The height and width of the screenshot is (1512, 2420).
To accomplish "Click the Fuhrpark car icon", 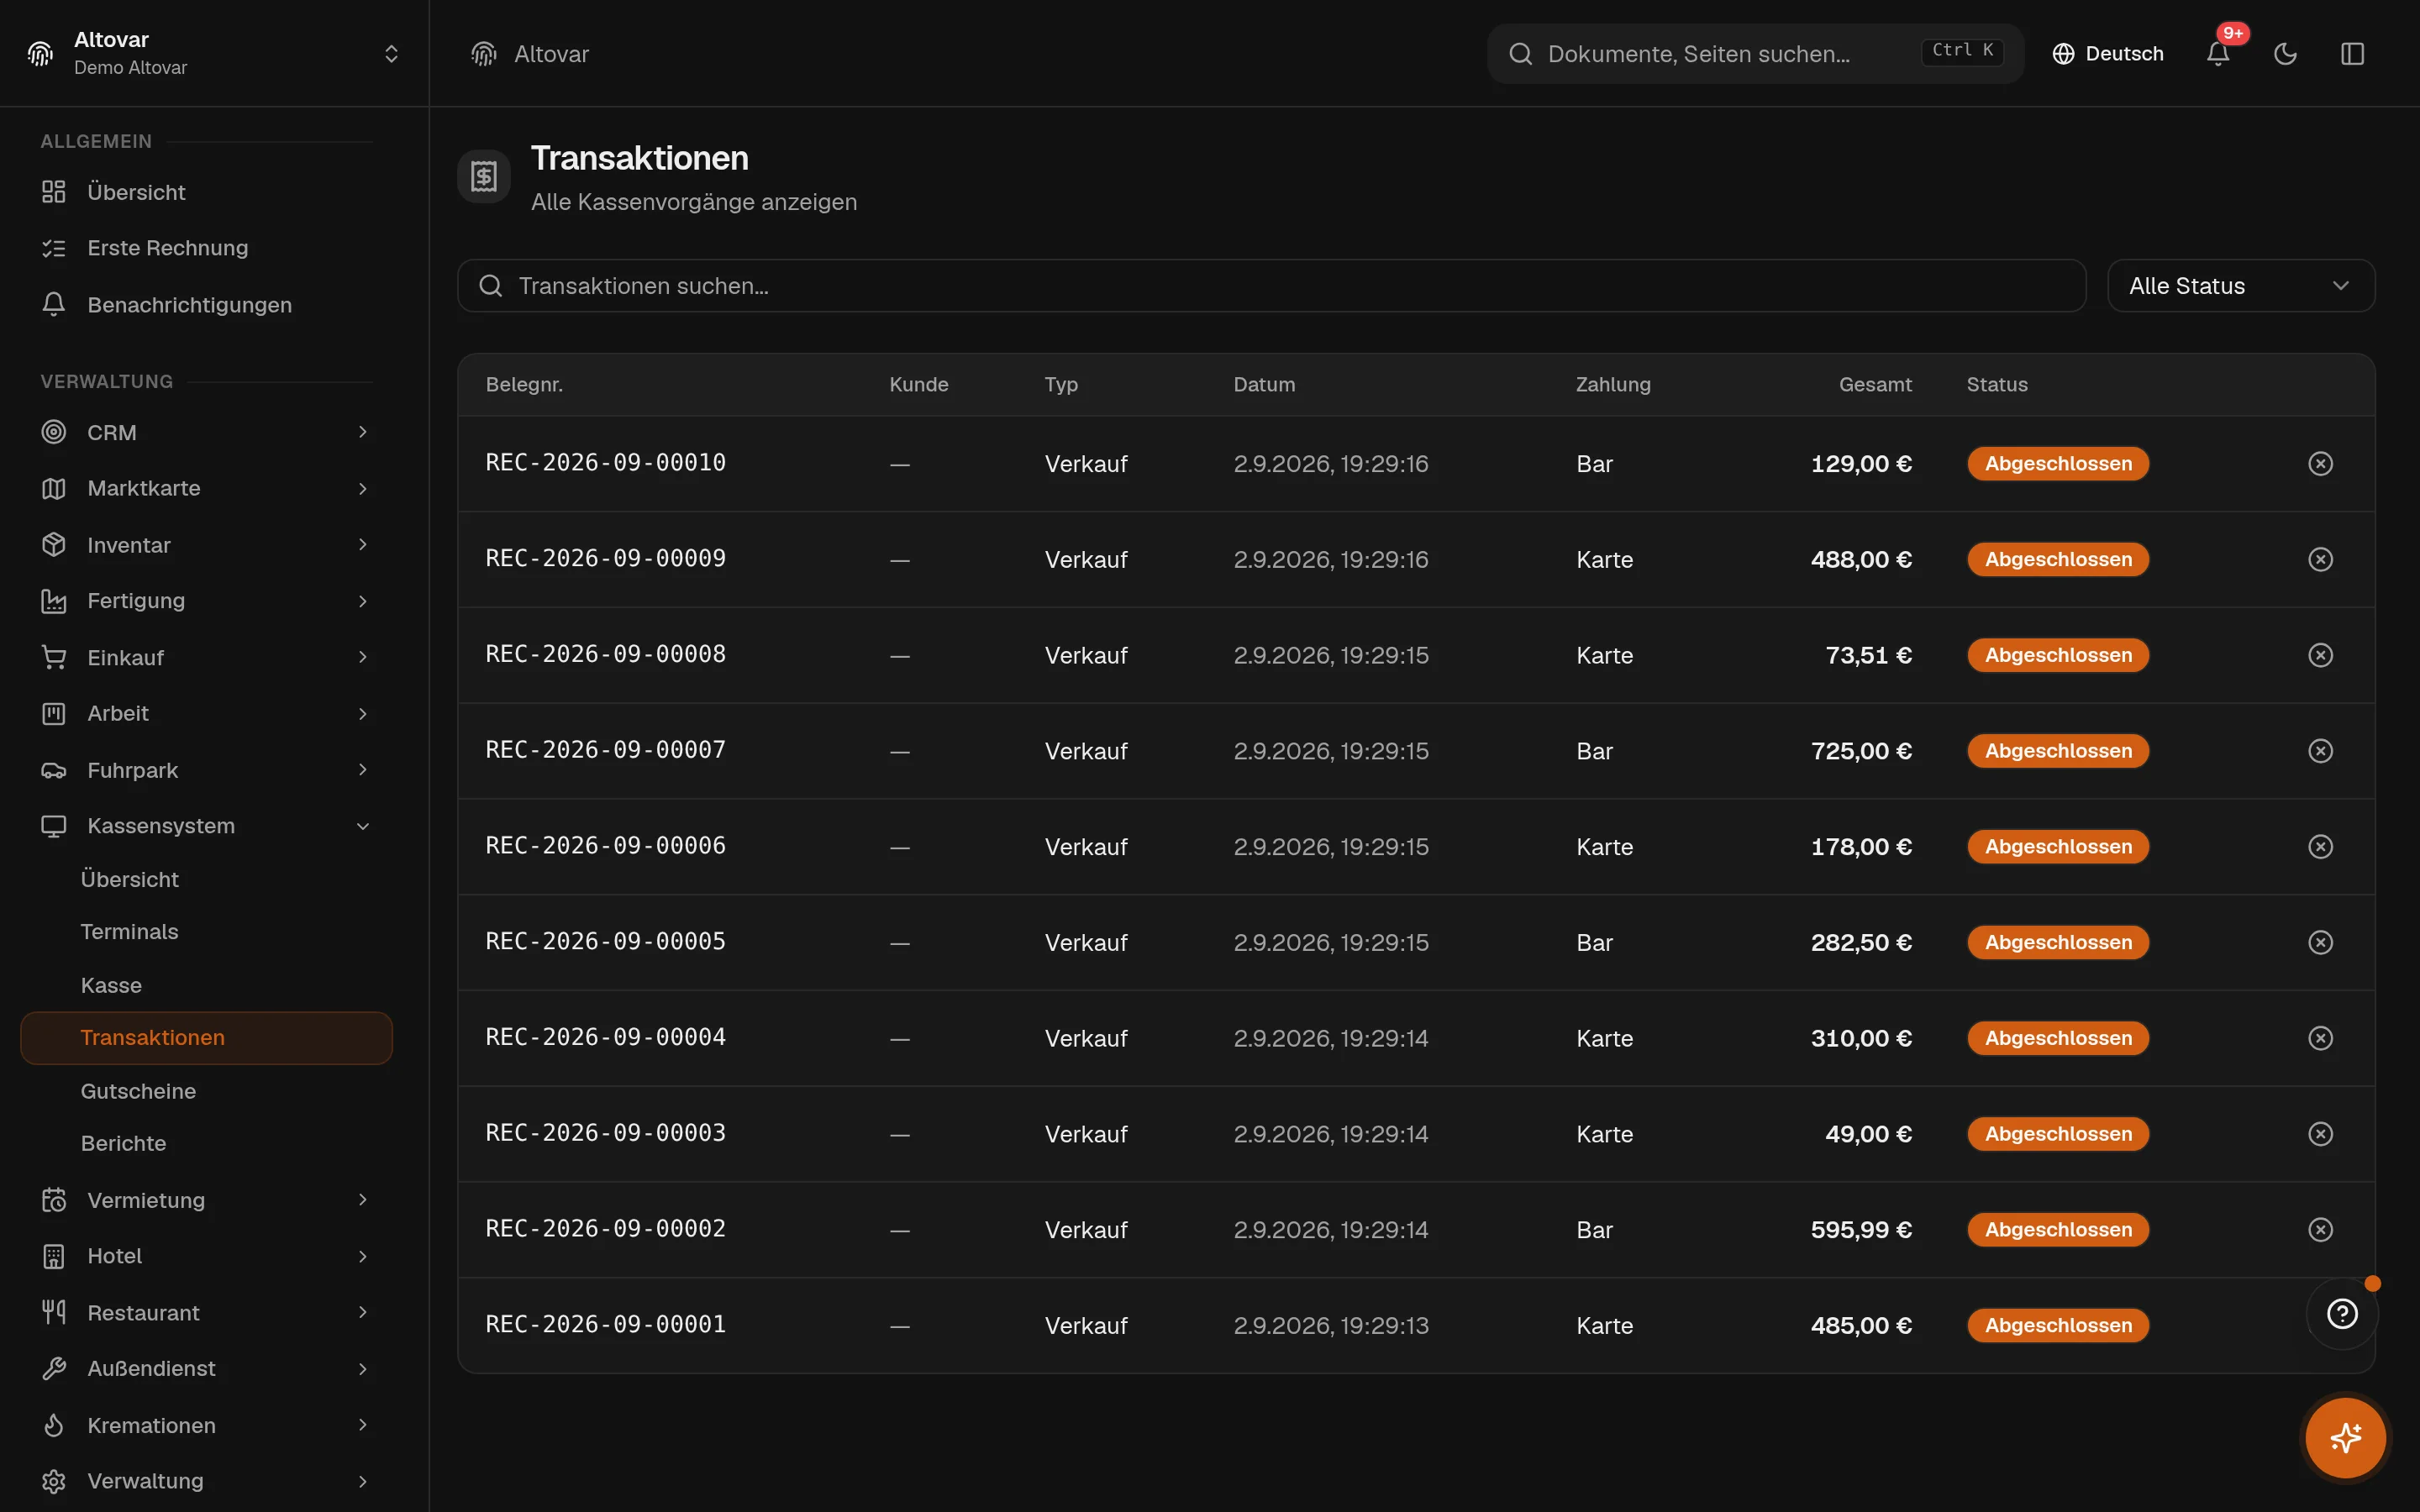I will point(54,770).
